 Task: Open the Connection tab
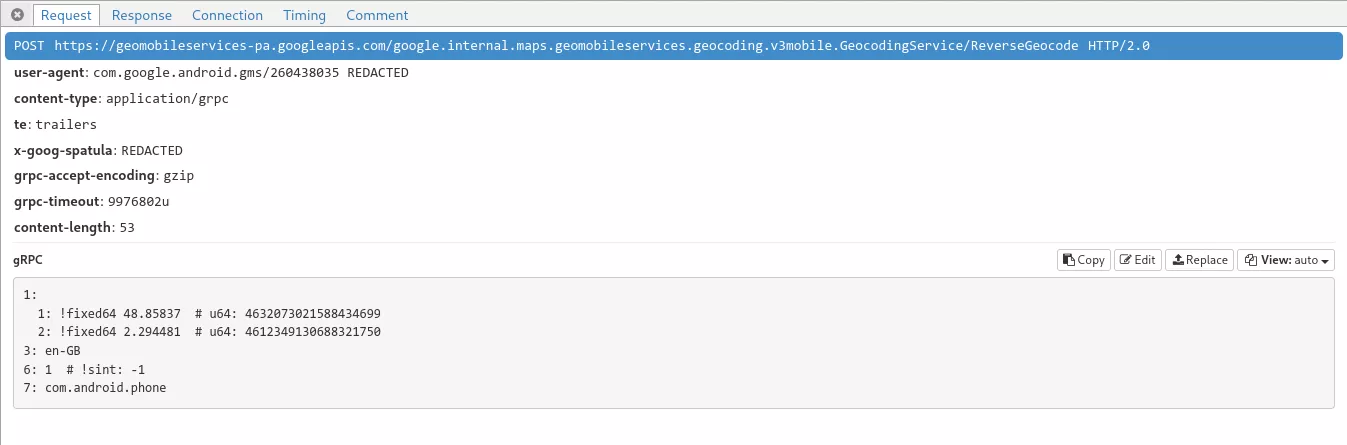(227, 15)
